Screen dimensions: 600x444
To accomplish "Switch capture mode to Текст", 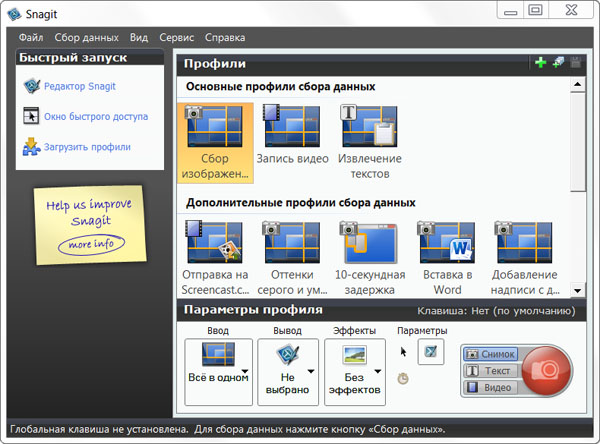I will coord(491,371).
